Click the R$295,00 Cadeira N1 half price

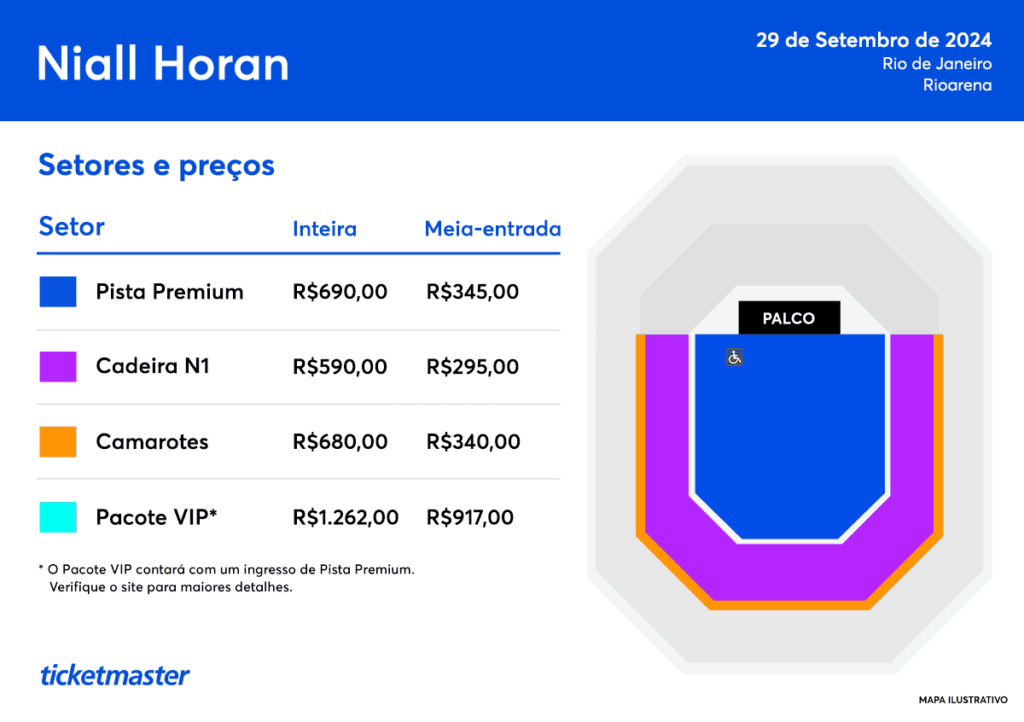472,367
